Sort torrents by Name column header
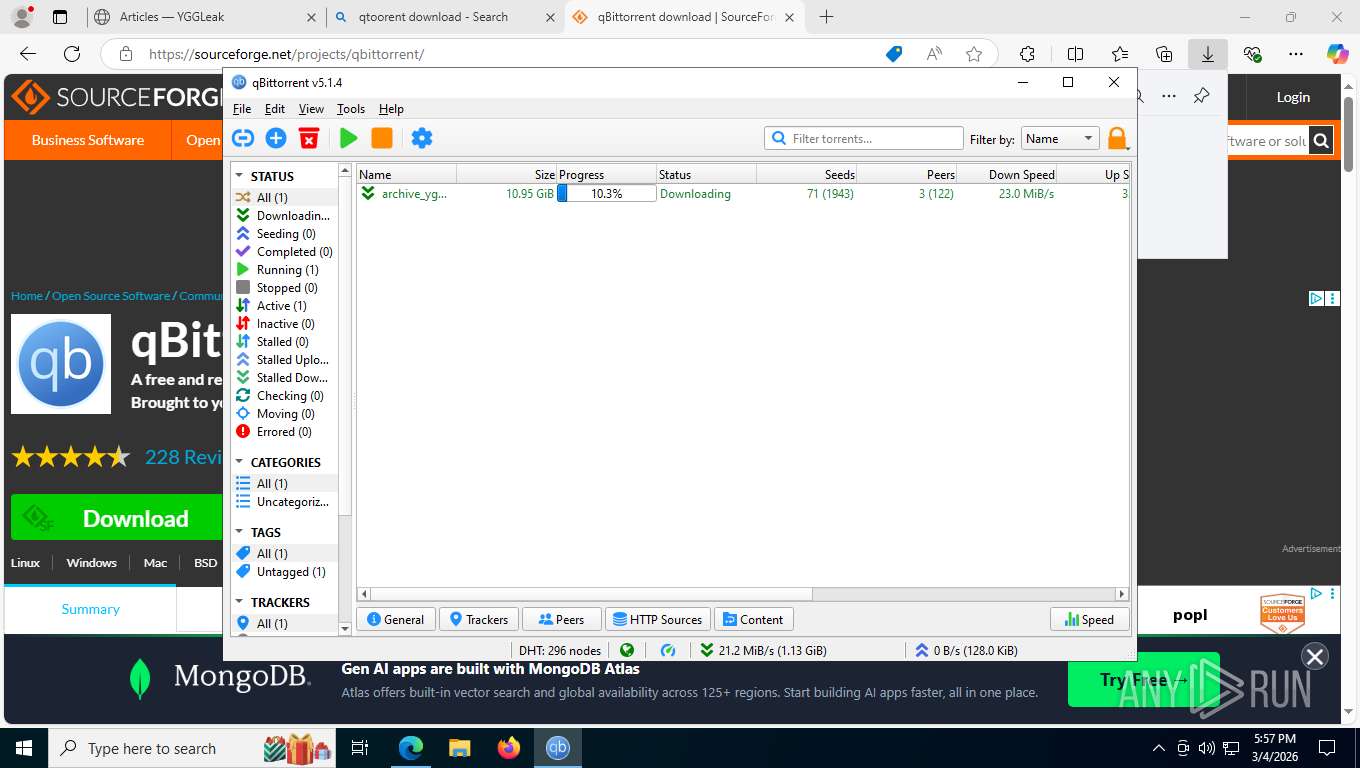 (406, 174)
